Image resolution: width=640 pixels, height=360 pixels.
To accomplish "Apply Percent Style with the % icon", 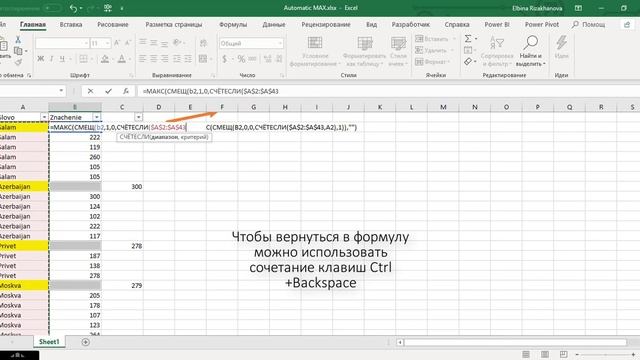I will point(241,59).
